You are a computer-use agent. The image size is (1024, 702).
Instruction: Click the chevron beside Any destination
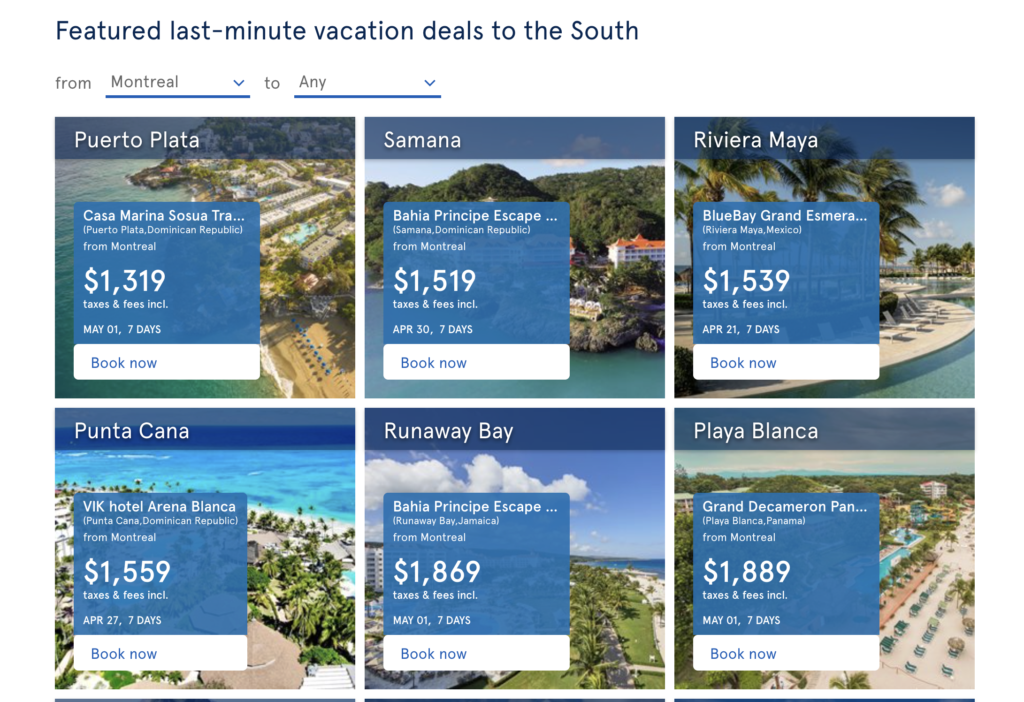click(430, 82)
